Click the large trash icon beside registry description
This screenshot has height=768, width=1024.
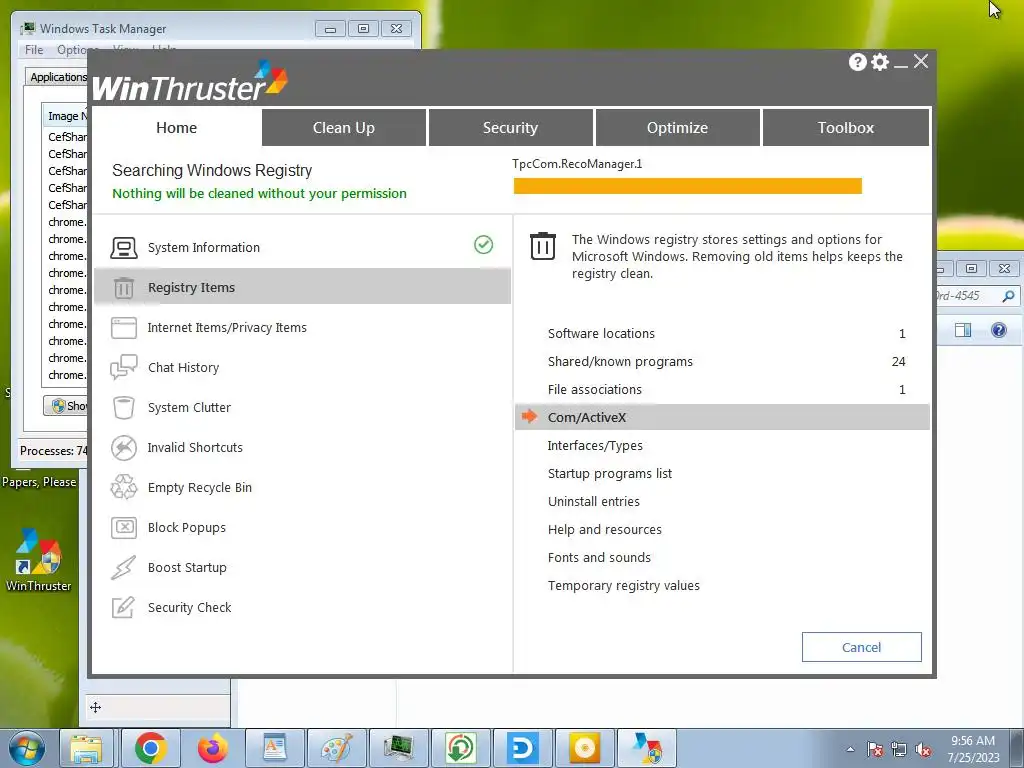coord(543,246)
